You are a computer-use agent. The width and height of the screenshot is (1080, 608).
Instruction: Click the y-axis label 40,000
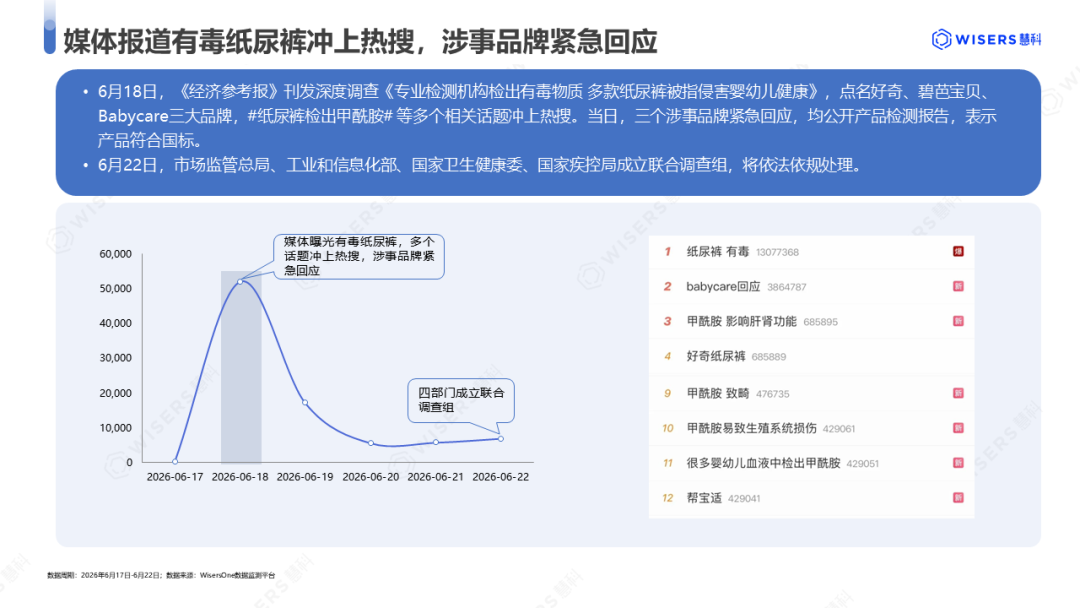[x=116, y=323]
